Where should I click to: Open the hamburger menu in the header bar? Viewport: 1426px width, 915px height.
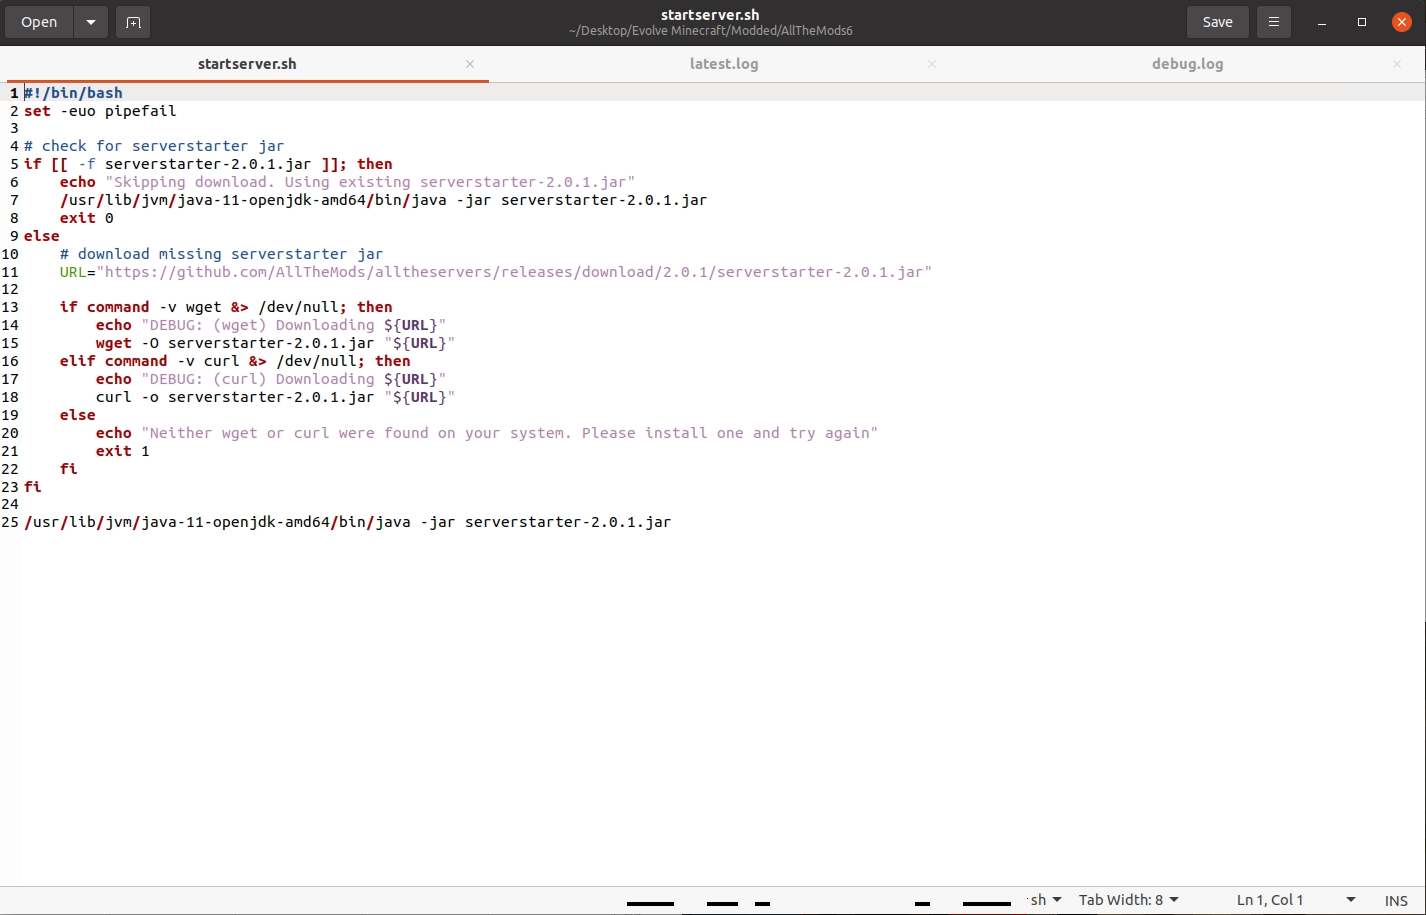[1273, 21]
